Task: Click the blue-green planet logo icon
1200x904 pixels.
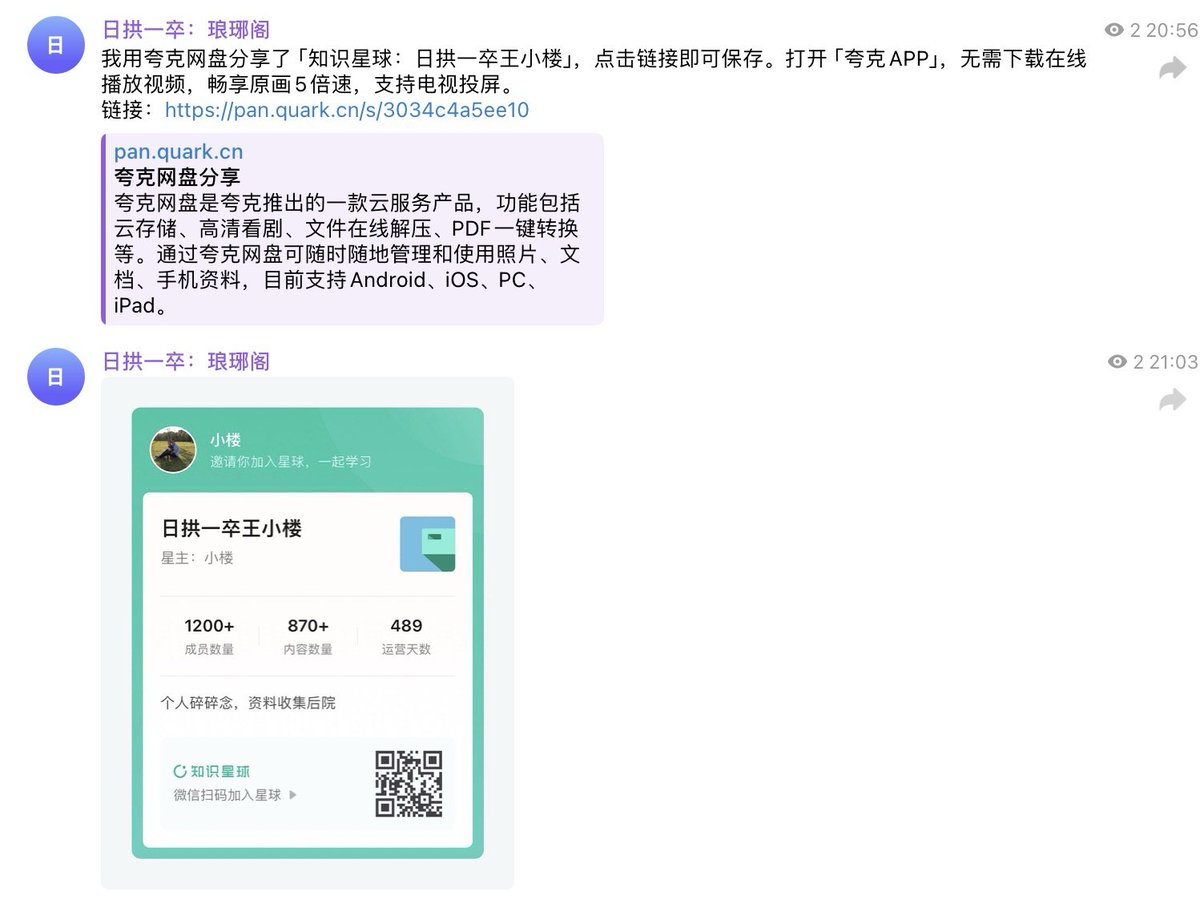Action: pos(427,544)
